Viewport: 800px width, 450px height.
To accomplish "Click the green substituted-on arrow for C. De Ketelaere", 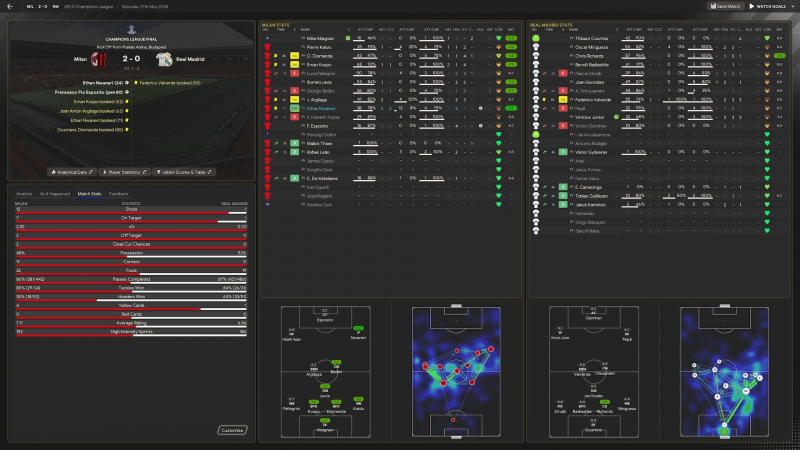I will [x=294, y=179].
